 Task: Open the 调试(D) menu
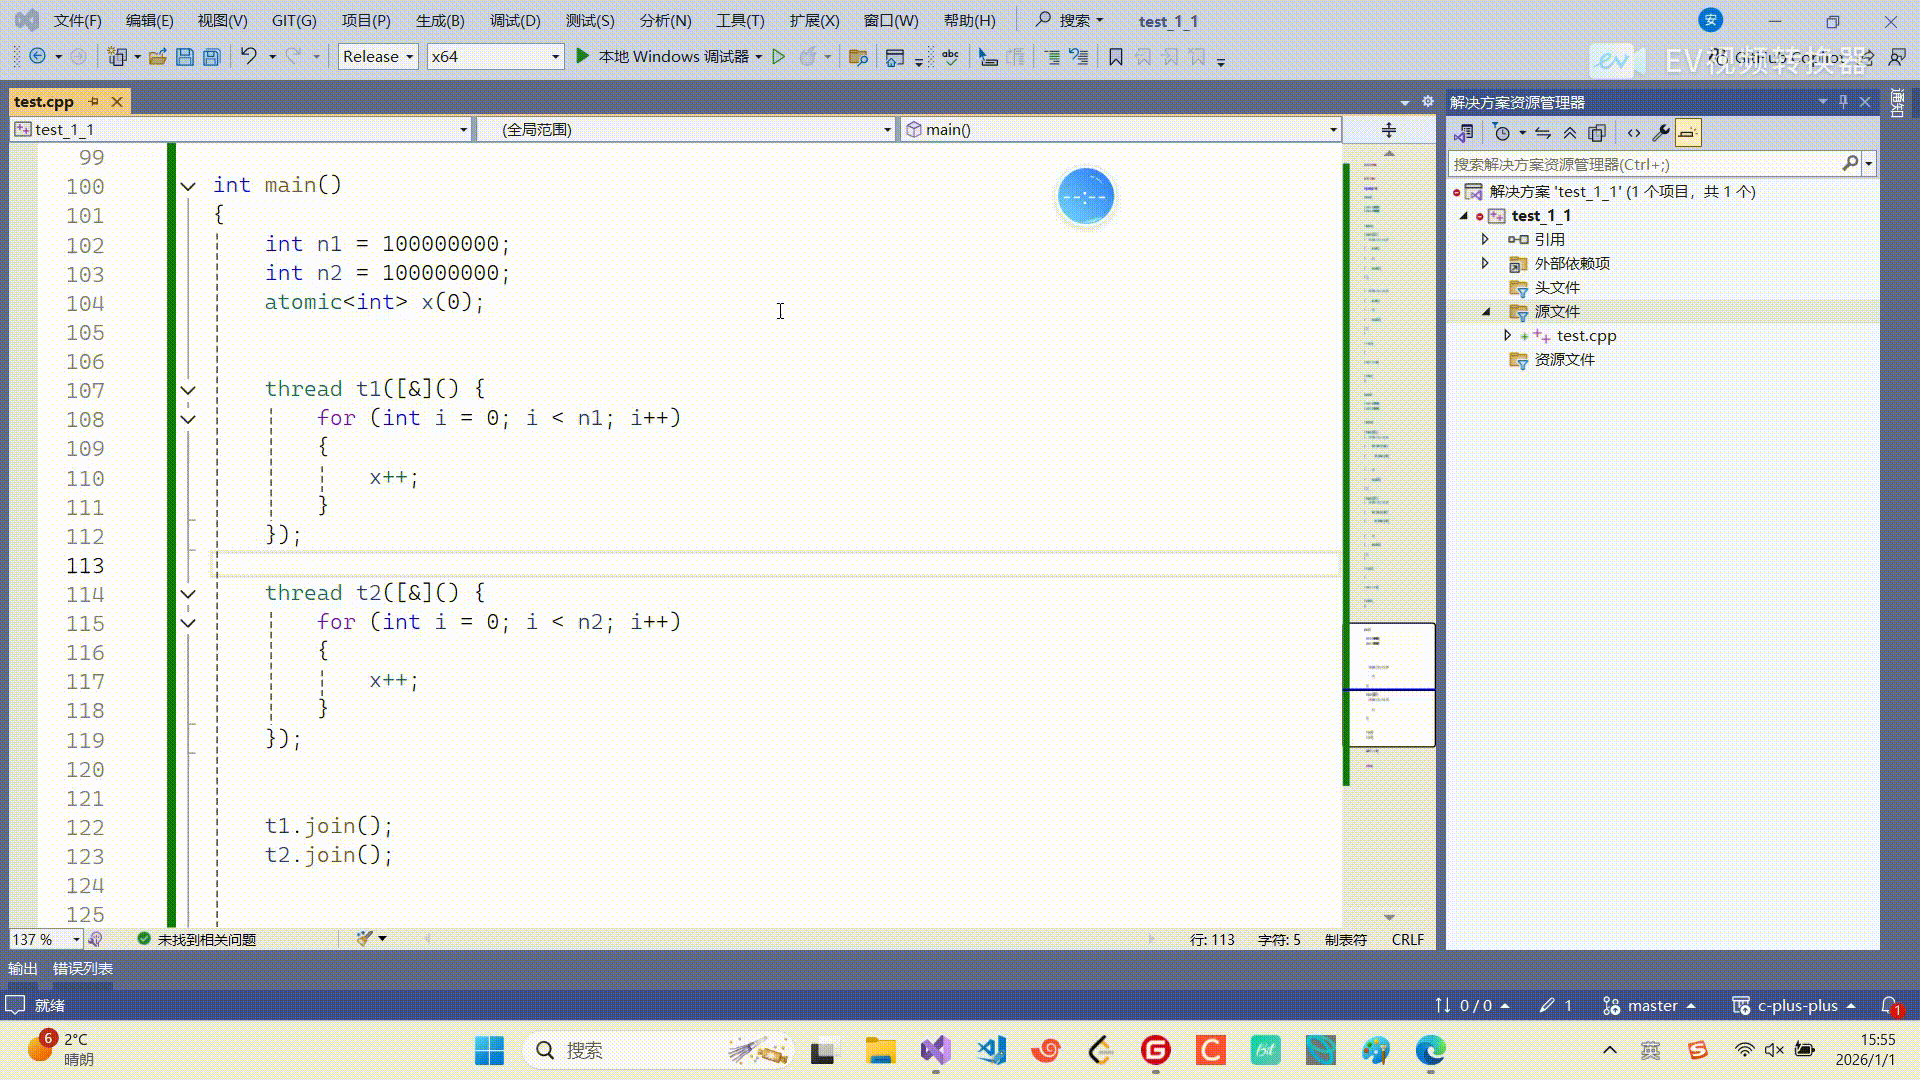[515, 20]
